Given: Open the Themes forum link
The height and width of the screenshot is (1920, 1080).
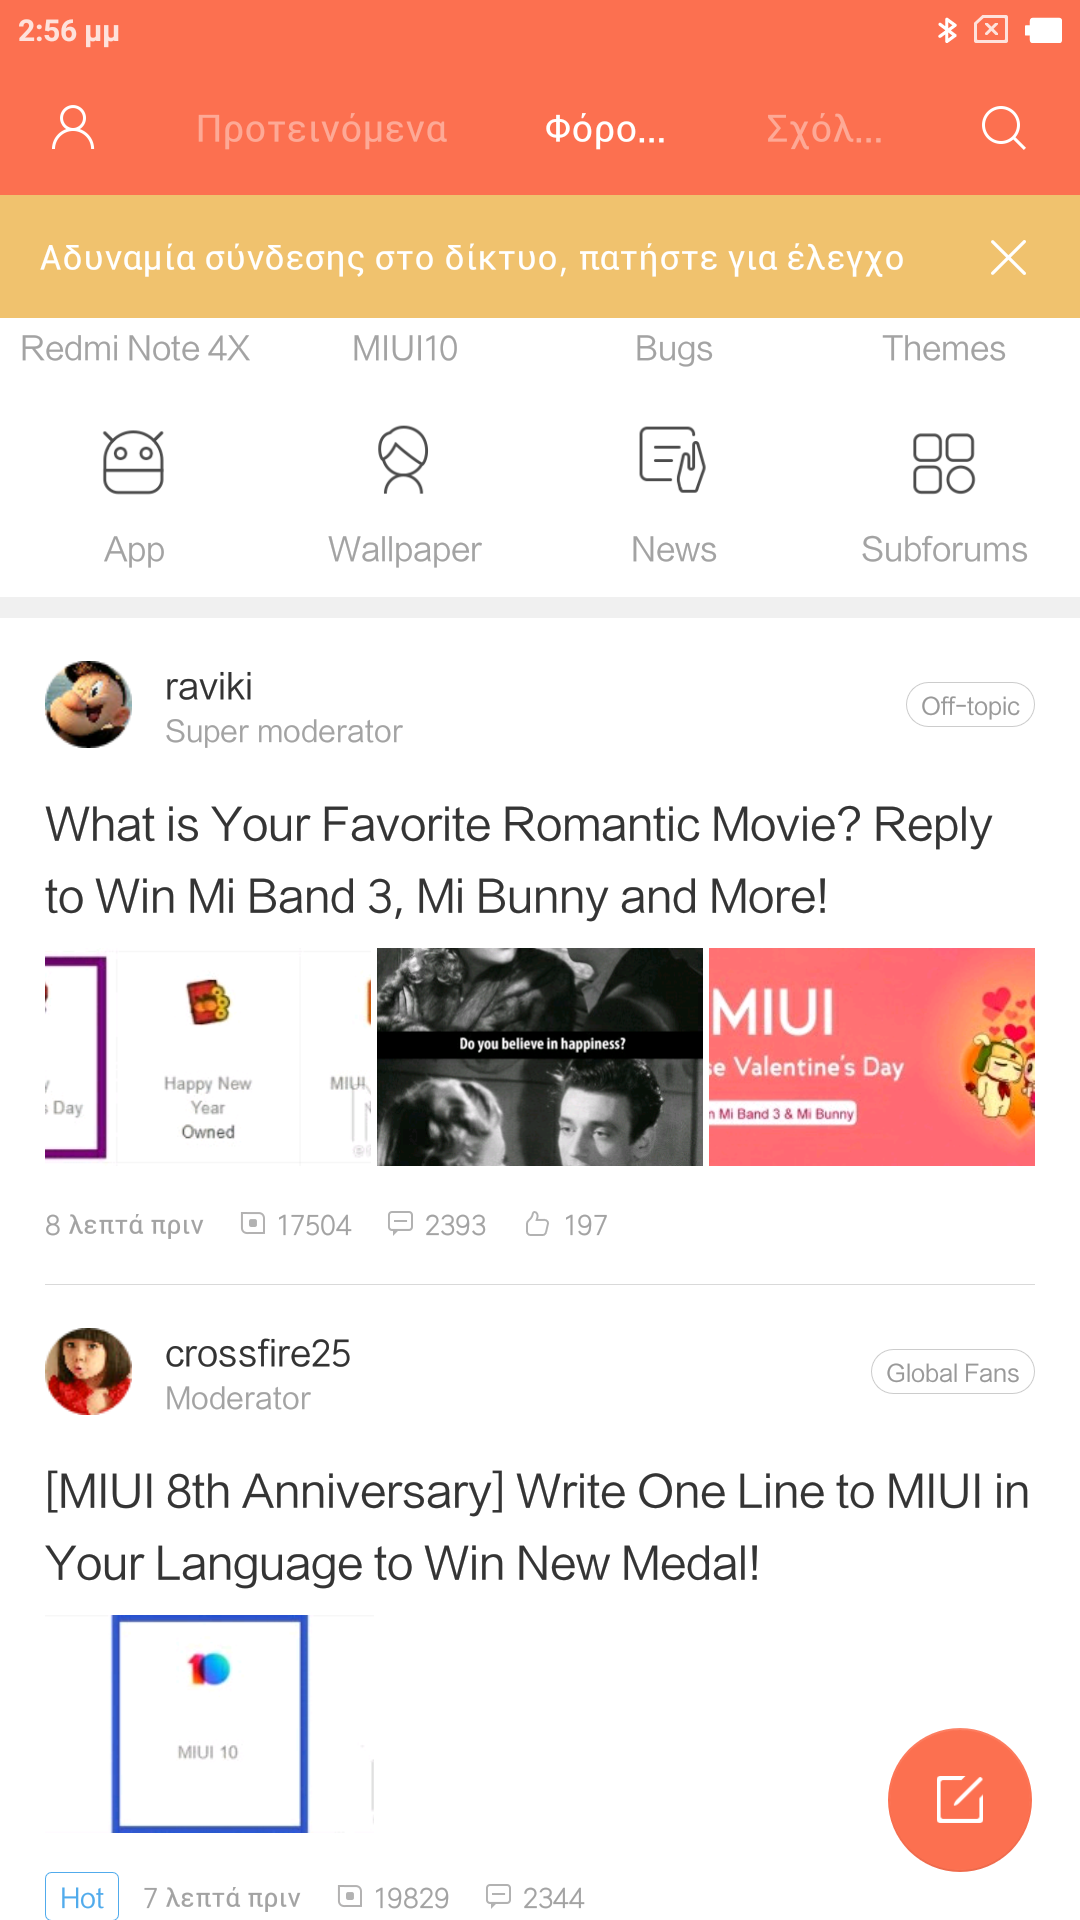Looking at the screenshot, I should point(944,348).
